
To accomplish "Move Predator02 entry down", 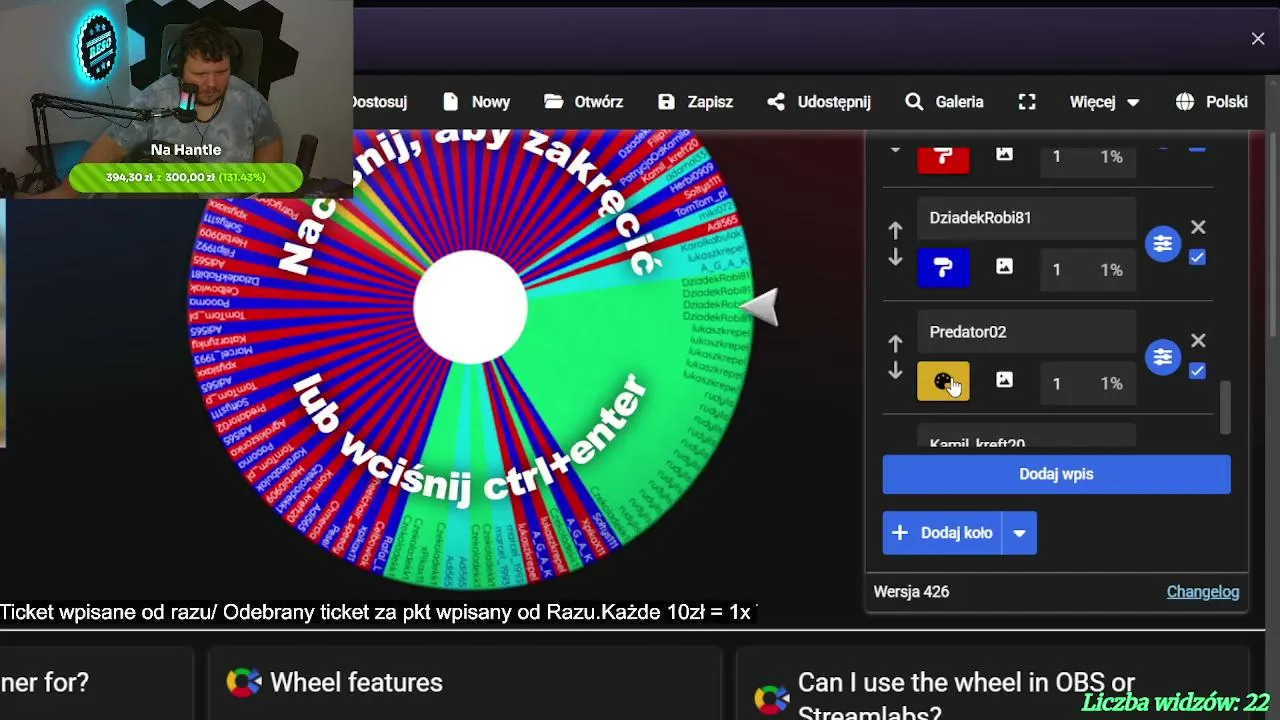I will [x=895, y=372].
